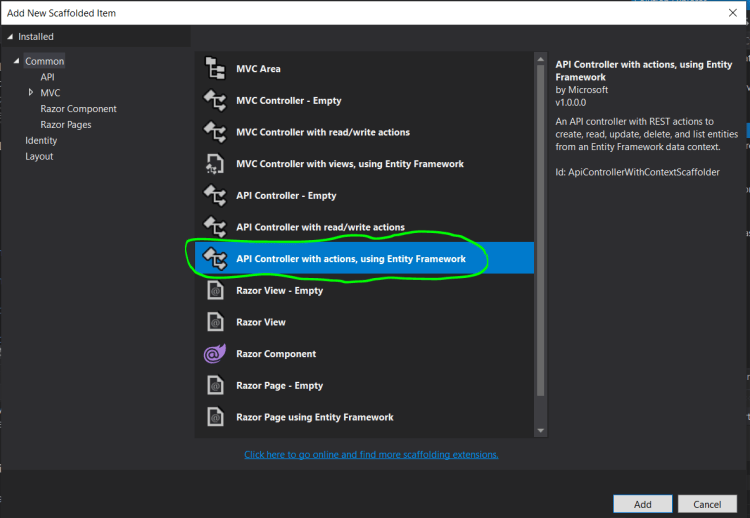This screenshot has height=518, width=750.
Task: Choose API Controller - Empty template name
Action: [x=286, y=195]
